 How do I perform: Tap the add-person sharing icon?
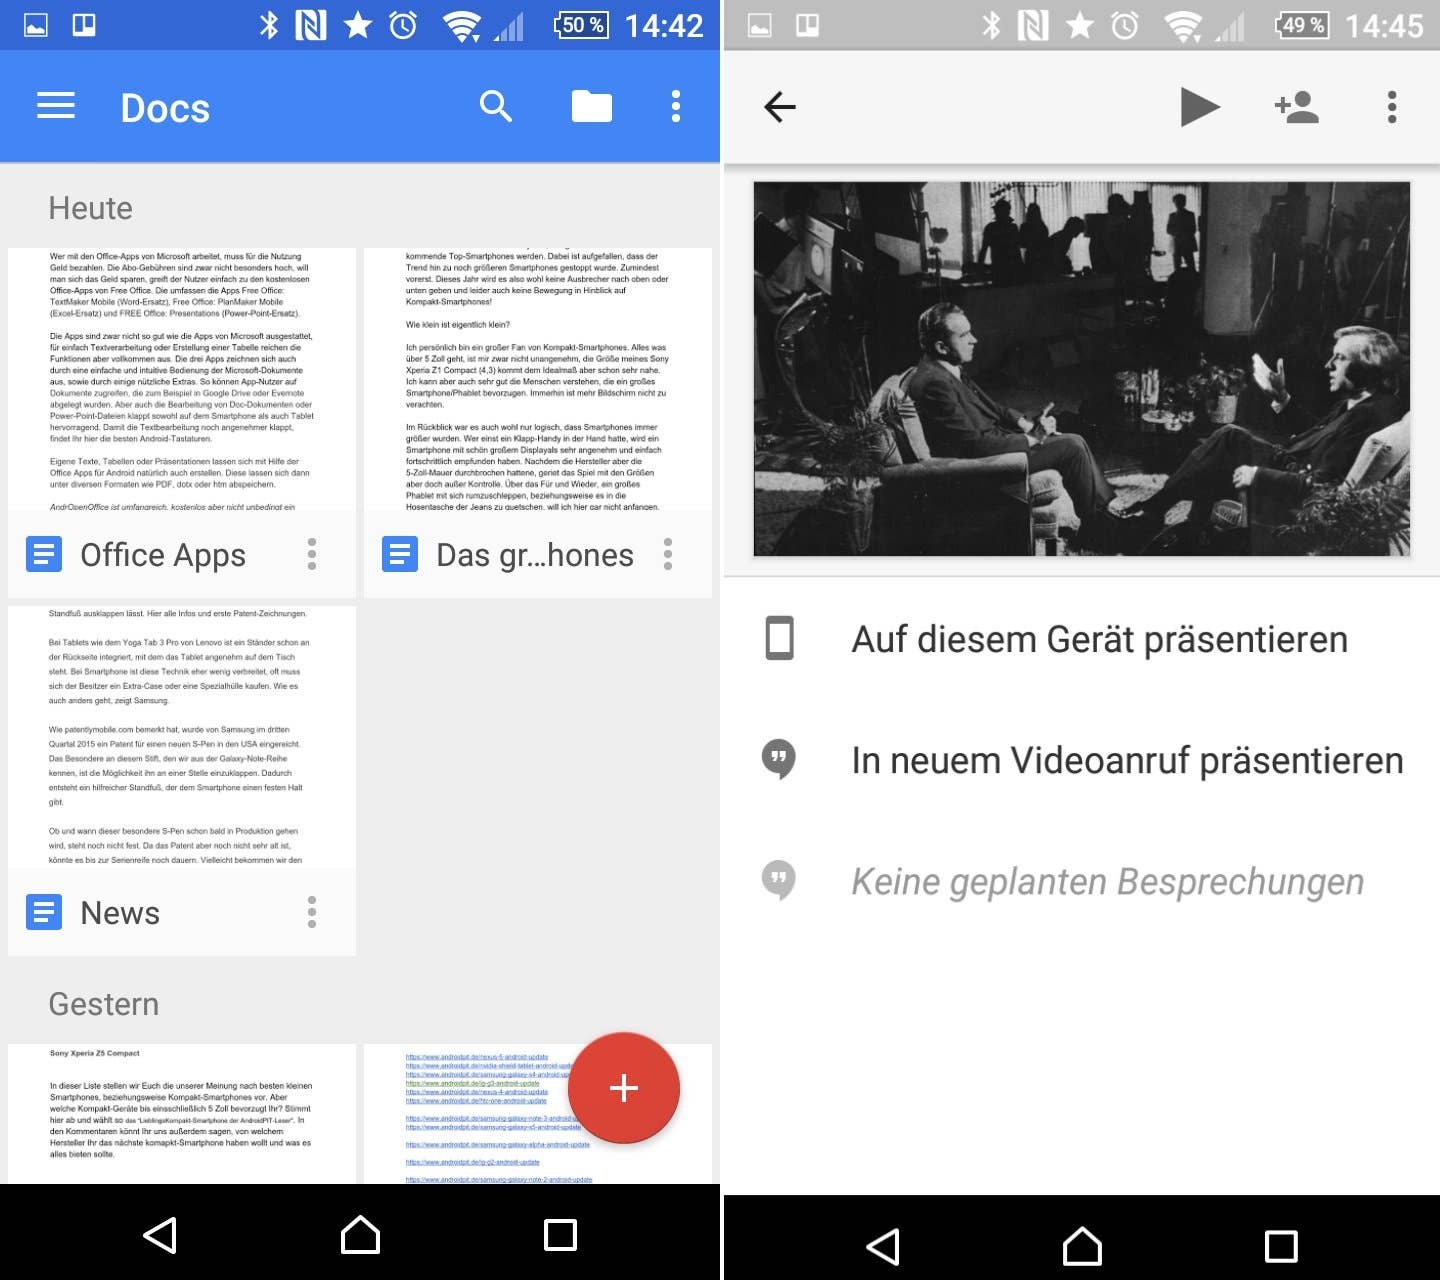pos(1295,106)
